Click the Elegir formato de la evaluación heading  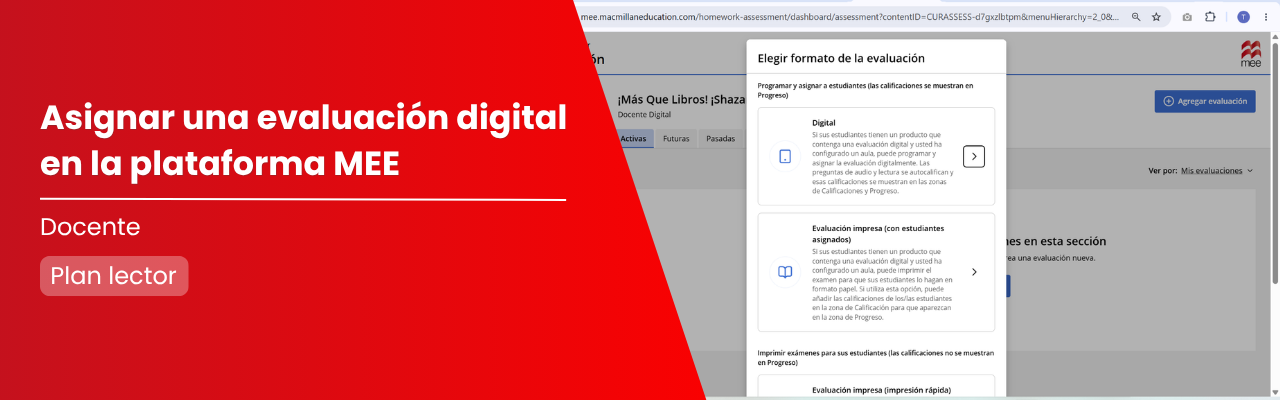click(841, 59)
